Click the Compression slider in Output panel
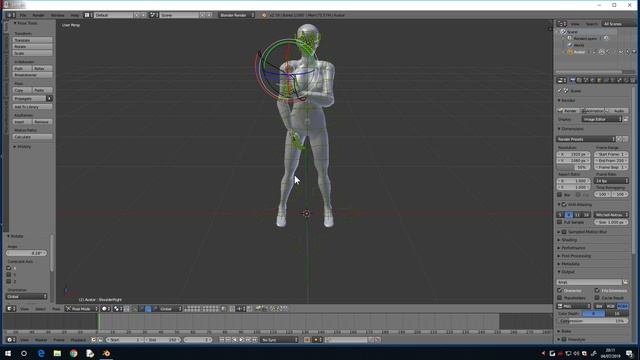This screenshot has height=360, width=640. 593,321
